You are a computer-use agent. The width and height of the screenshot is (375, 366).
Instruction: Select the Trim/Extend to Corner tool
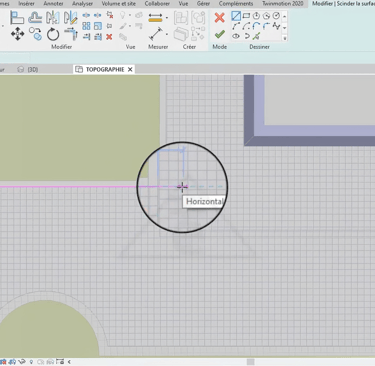tap(71, 34)
